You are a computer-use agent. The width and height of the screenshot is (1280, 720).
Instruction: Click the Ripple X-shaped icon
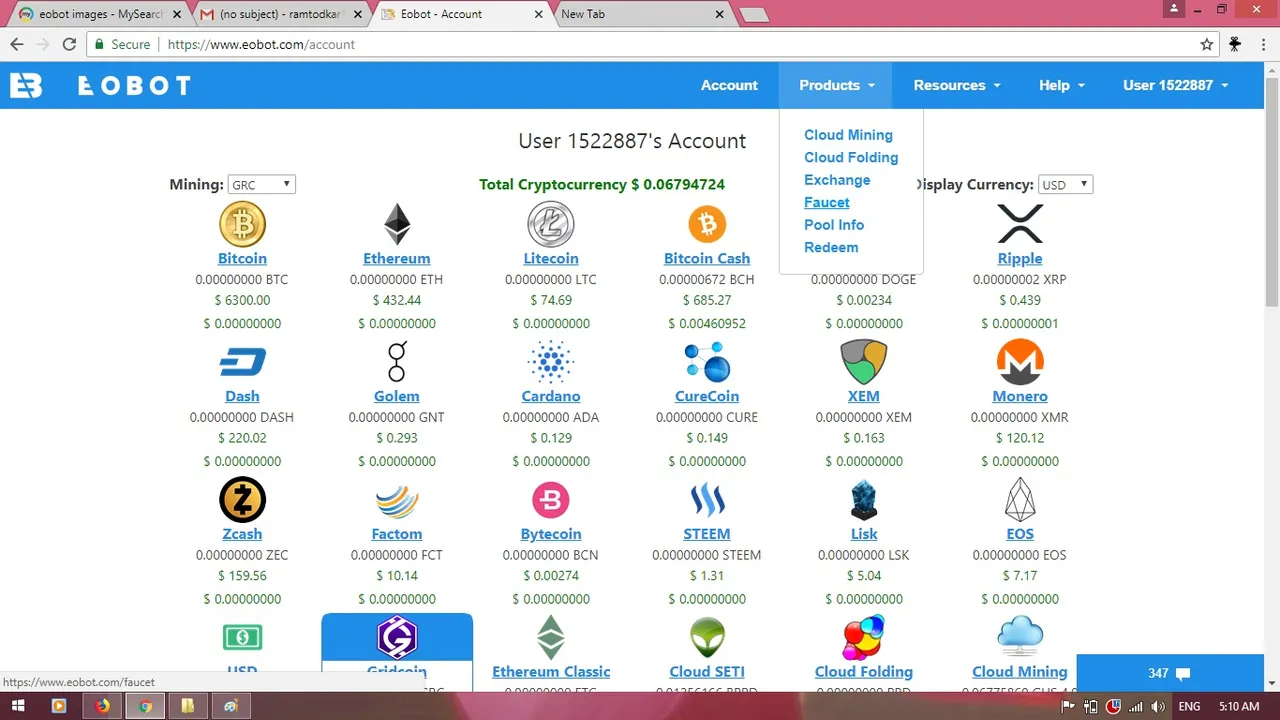1020,224
